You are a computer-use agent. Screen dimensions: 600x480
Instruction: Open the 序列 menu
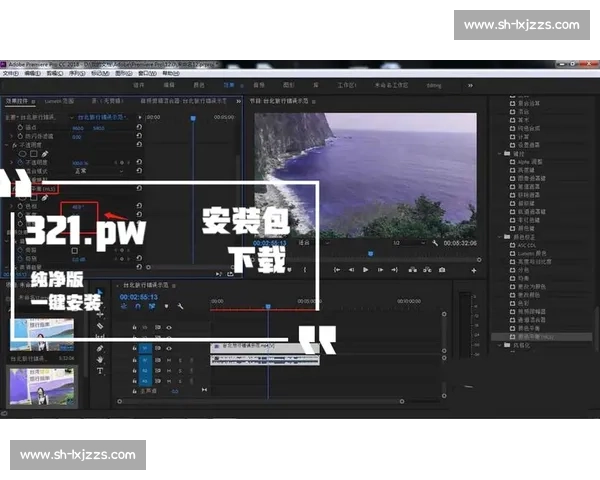[77, 73]
